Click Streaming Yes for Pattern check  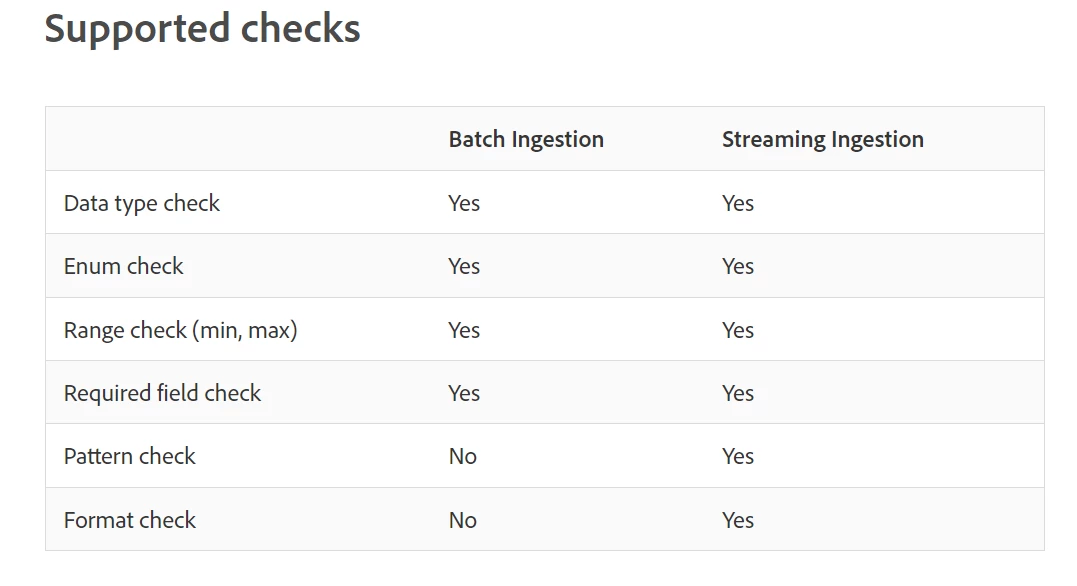[x=738, y=456]
